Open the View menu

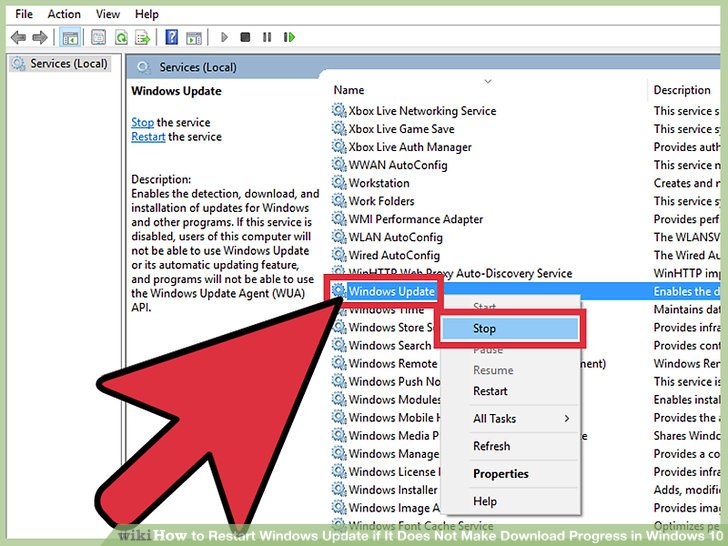click(x=108, y=14)
